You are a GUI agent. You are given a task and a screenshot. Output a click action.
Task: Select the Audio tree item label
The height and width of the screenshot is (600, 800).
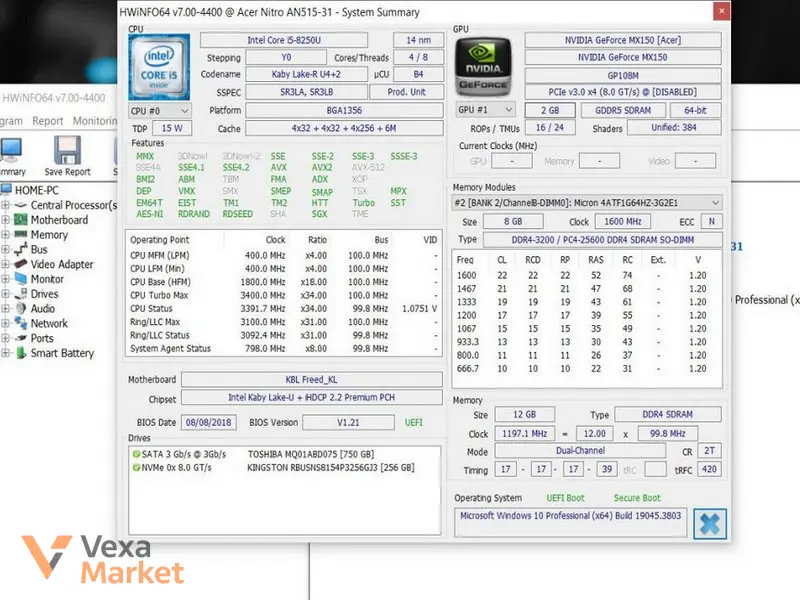pos(43,308)
